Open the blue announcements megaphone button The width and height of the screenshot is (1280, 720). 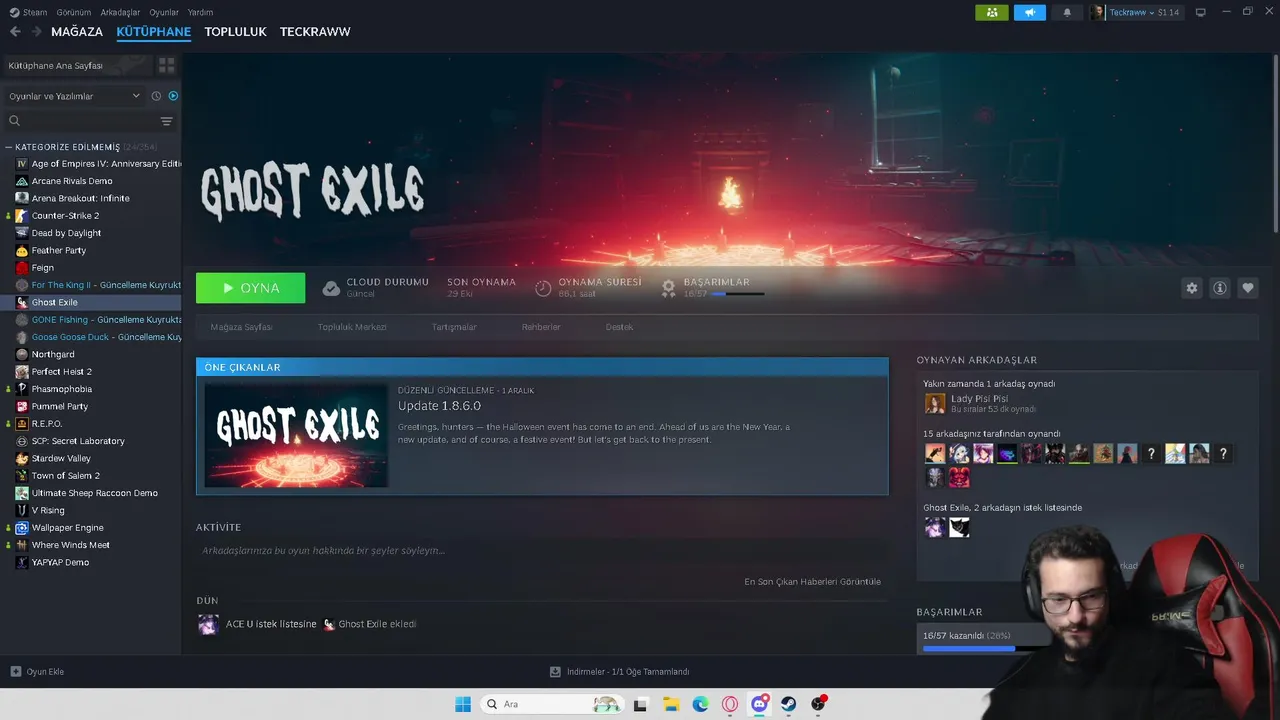pyautogui.click(x=1029, y=12)
